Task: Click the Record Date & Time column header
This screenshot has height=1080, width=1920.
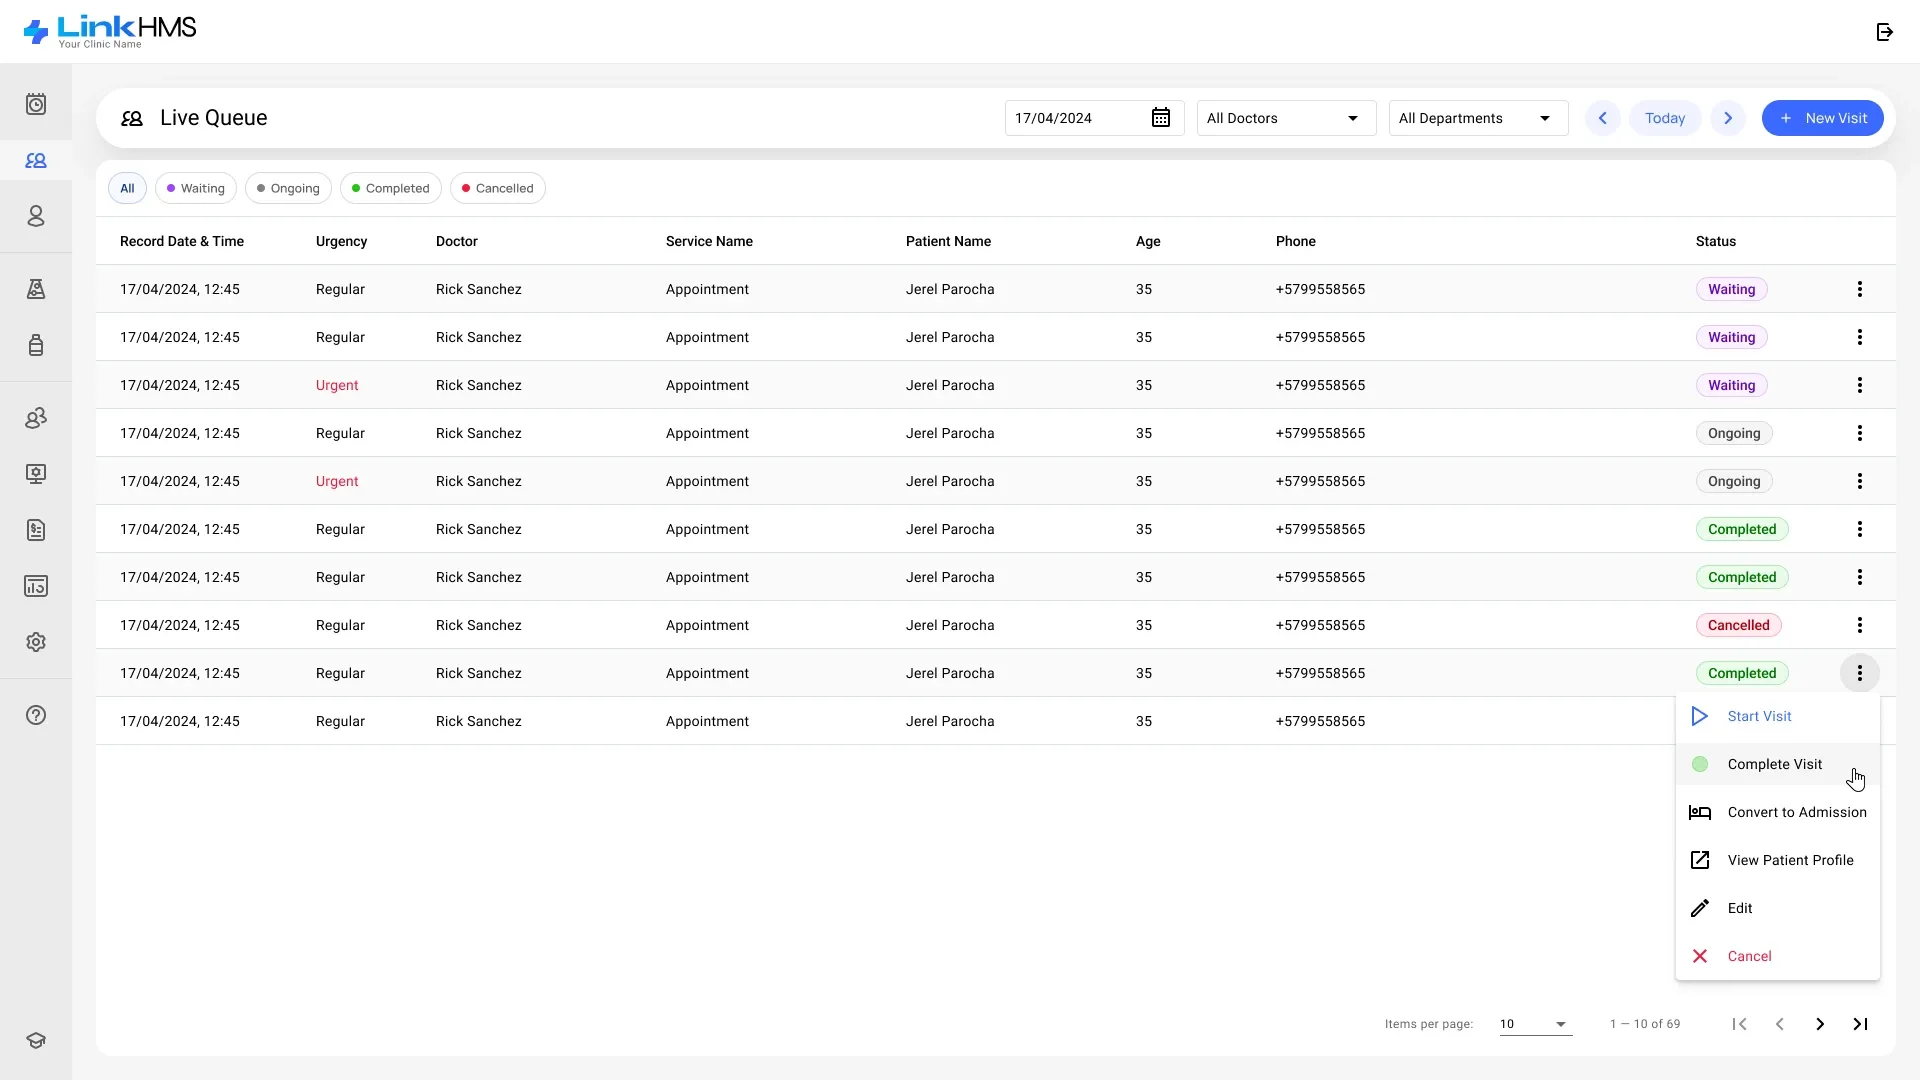Action: pyautogui.click(x=182, y=241)
